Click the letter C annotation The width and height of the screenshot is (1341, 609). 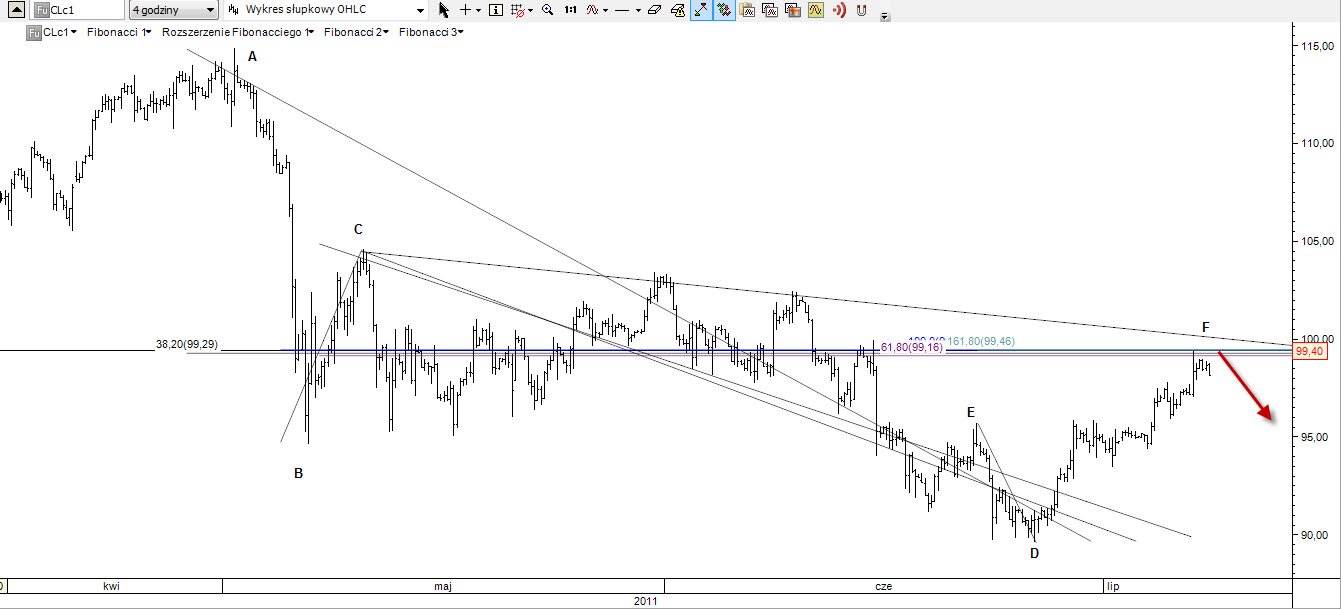click(358, 229)
